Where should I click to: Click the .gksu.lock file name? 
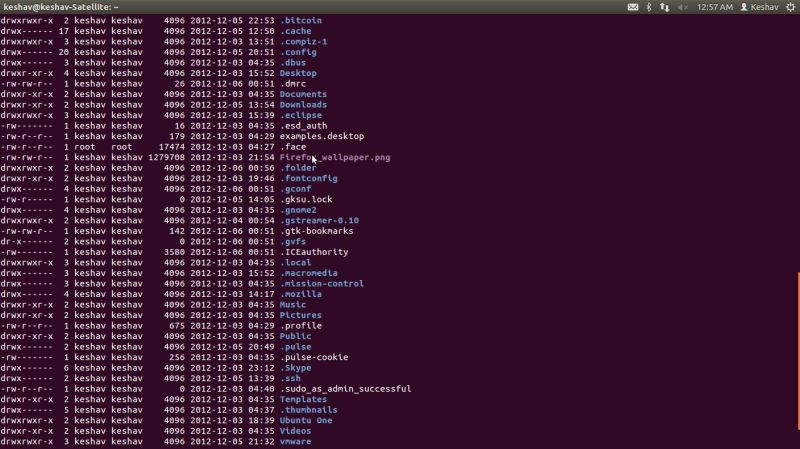306,199
